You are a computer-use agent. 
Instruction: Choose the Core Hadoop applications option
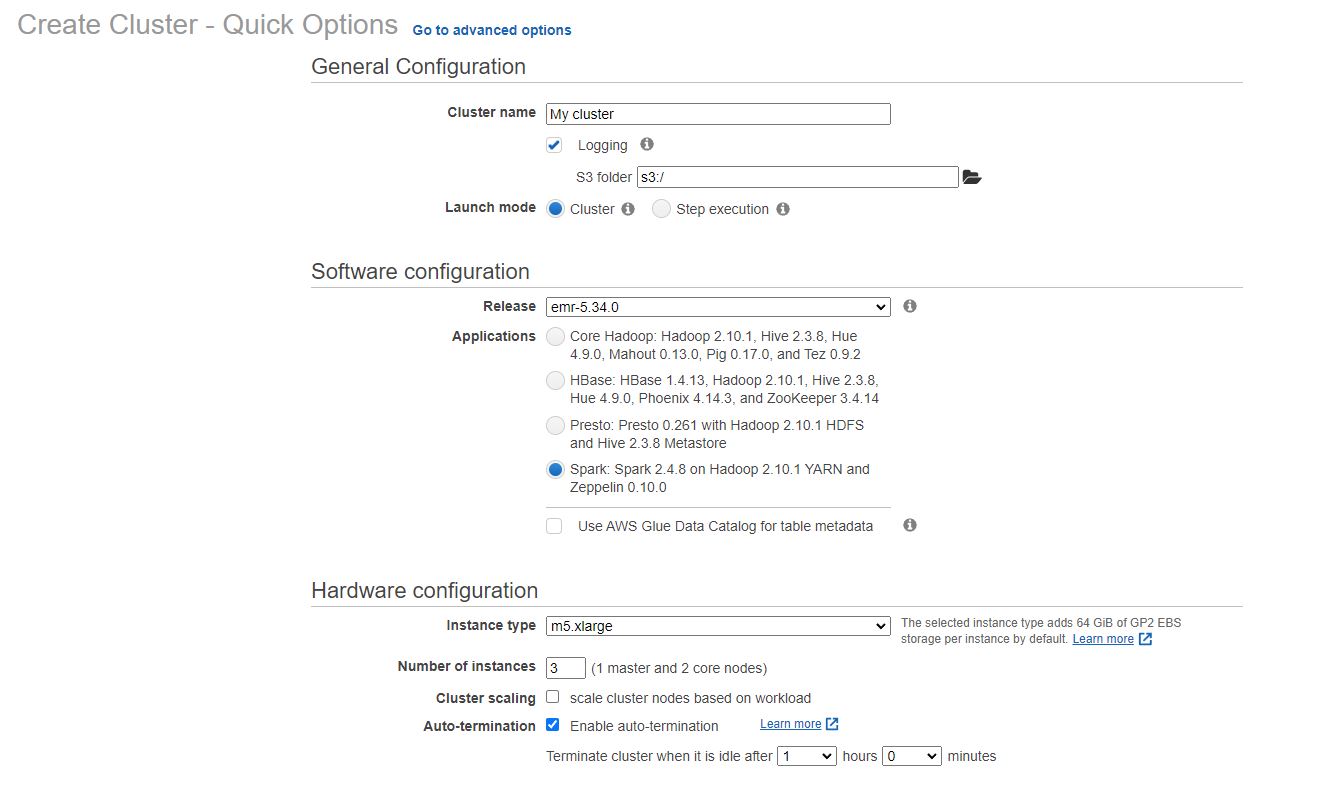(x=555, y=337)
